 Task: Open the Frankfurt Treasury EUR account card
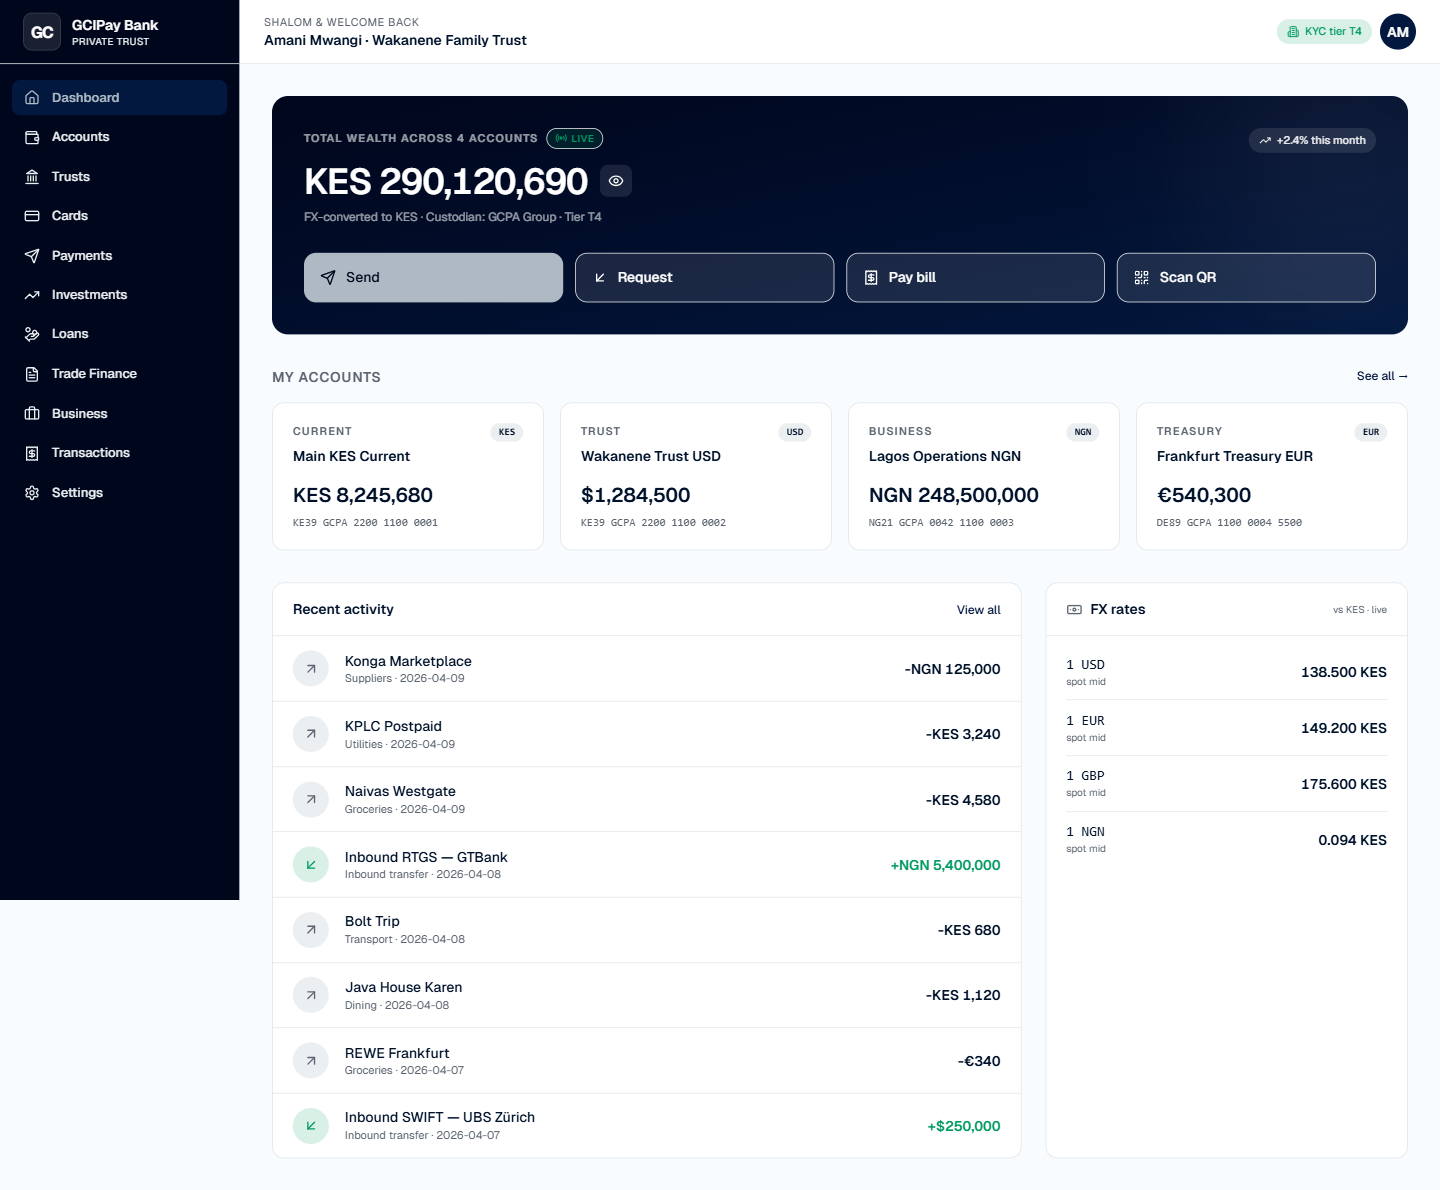click(1272, 477)
